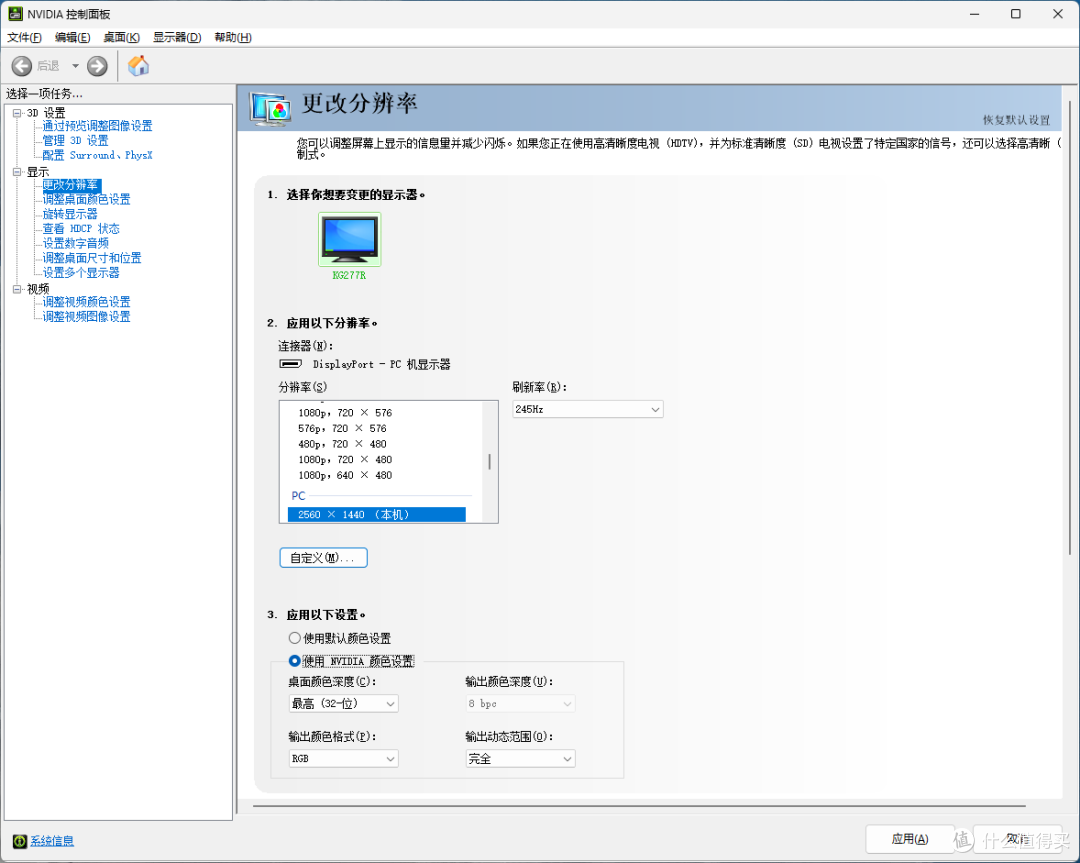Collapse the 3D 设置 tree node
1080x863 pixels.
(17, 113)
